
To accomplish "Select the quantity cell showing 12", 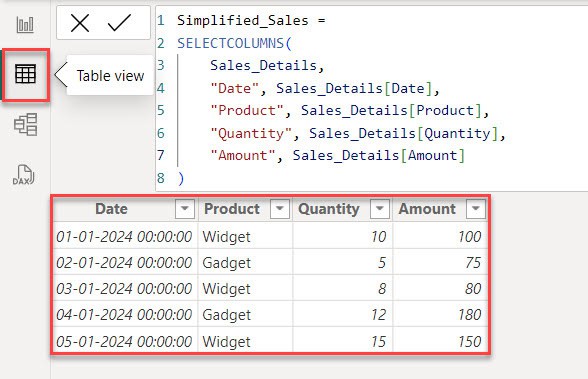I will click(x=342, y=315).
